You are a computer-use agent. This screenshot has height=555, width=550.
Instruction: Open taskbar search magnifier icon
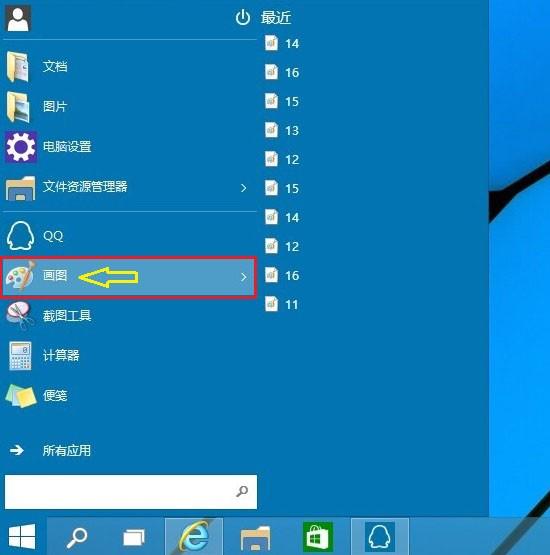click(76, 537)
